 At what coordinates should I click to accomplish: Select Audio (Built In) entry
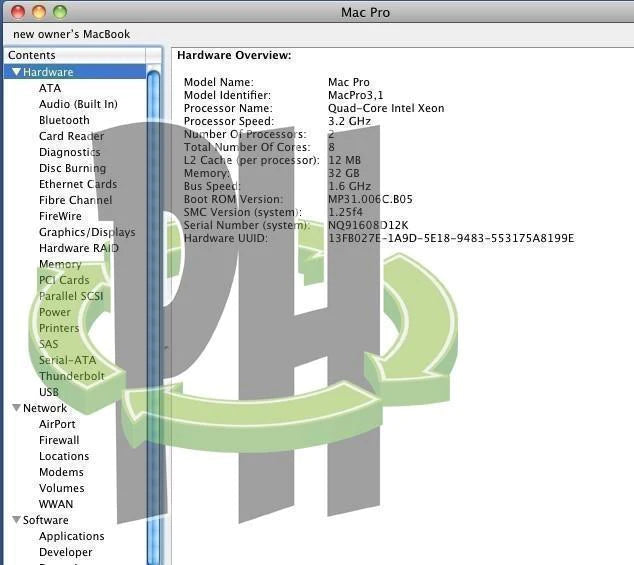click(x=78, y=104)
